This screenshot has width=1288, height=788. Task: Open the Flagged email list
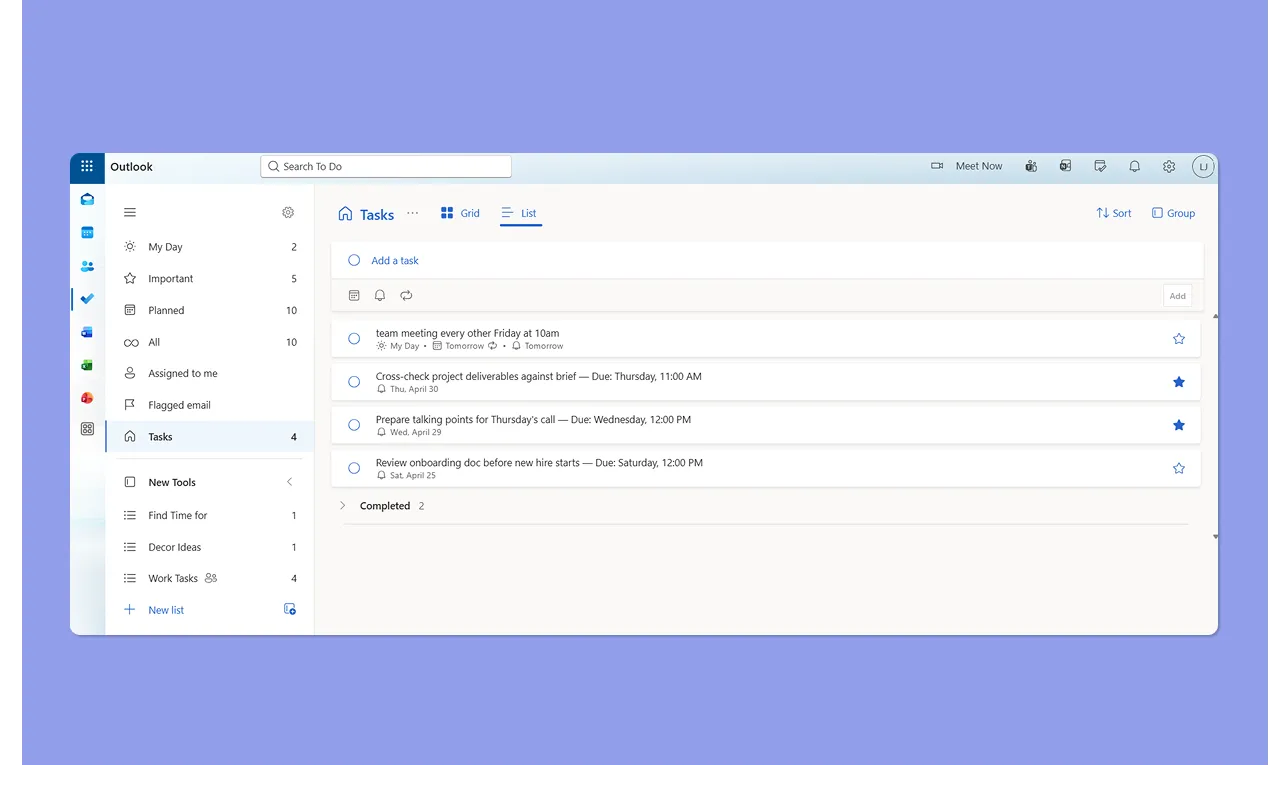click(x=210, y=405)
